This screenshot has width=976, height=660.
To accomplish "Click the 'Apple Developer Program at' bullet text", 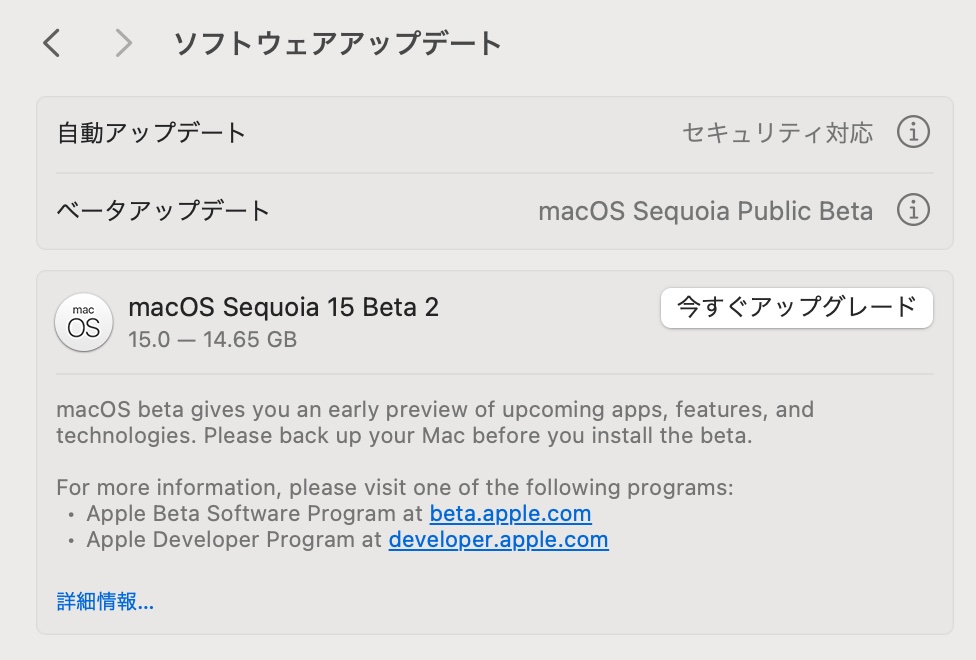I will 234,540.
